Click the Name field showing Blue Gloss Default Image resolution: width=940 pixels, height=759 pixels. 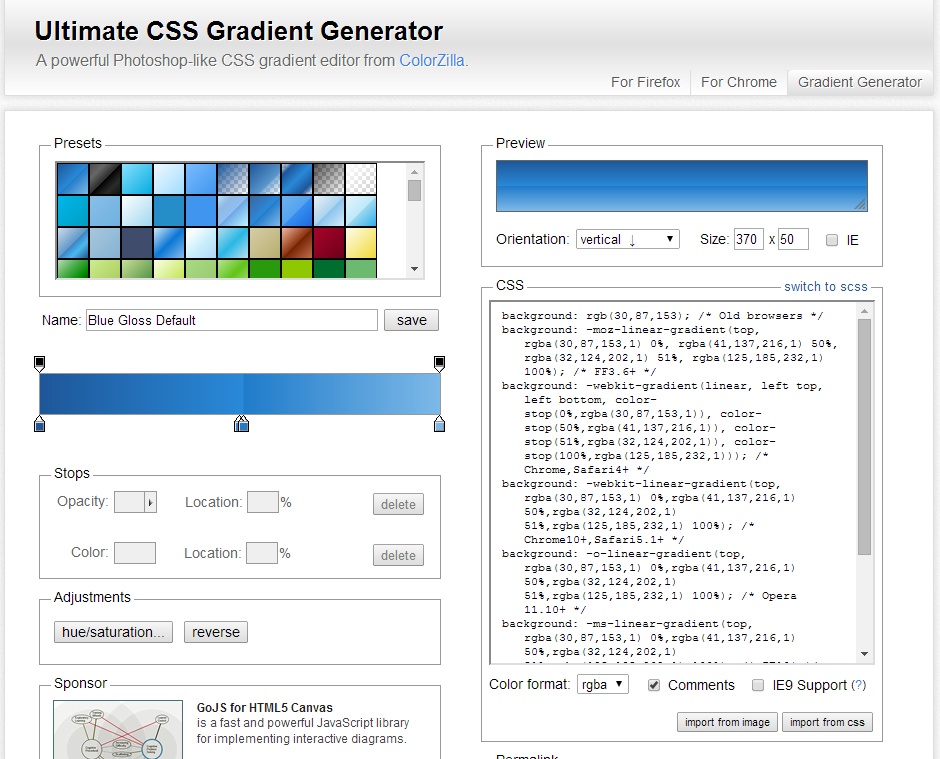coord(231,320)
